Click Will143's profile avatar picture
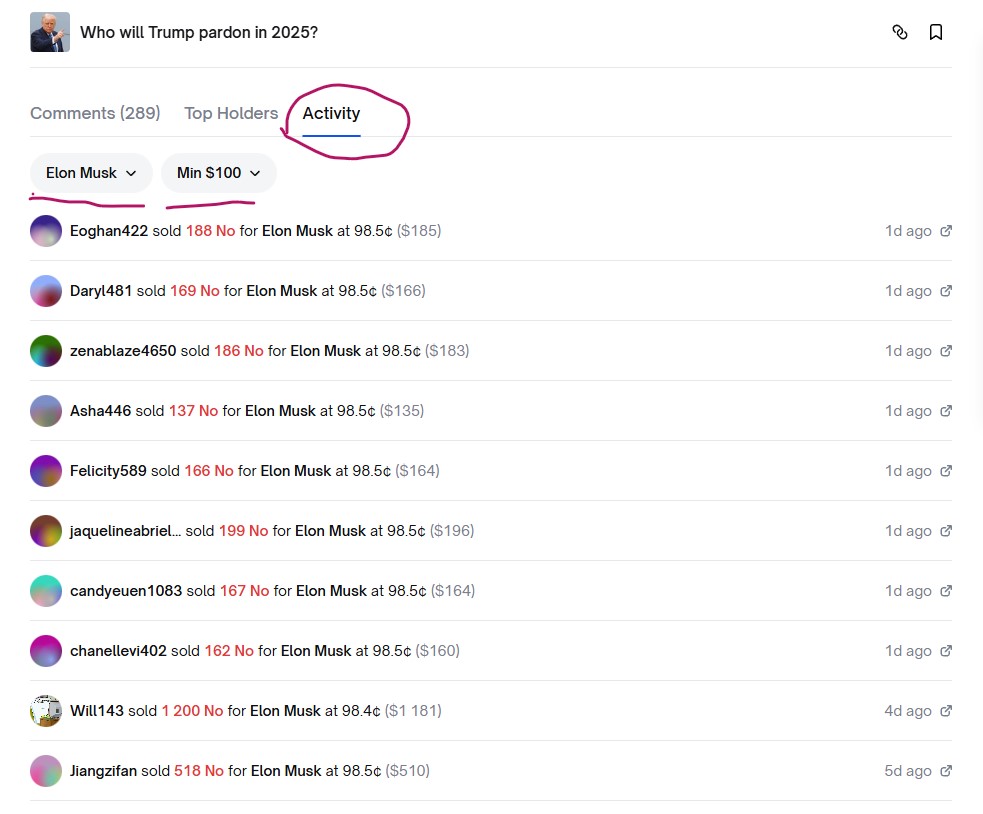 (46, 711)
